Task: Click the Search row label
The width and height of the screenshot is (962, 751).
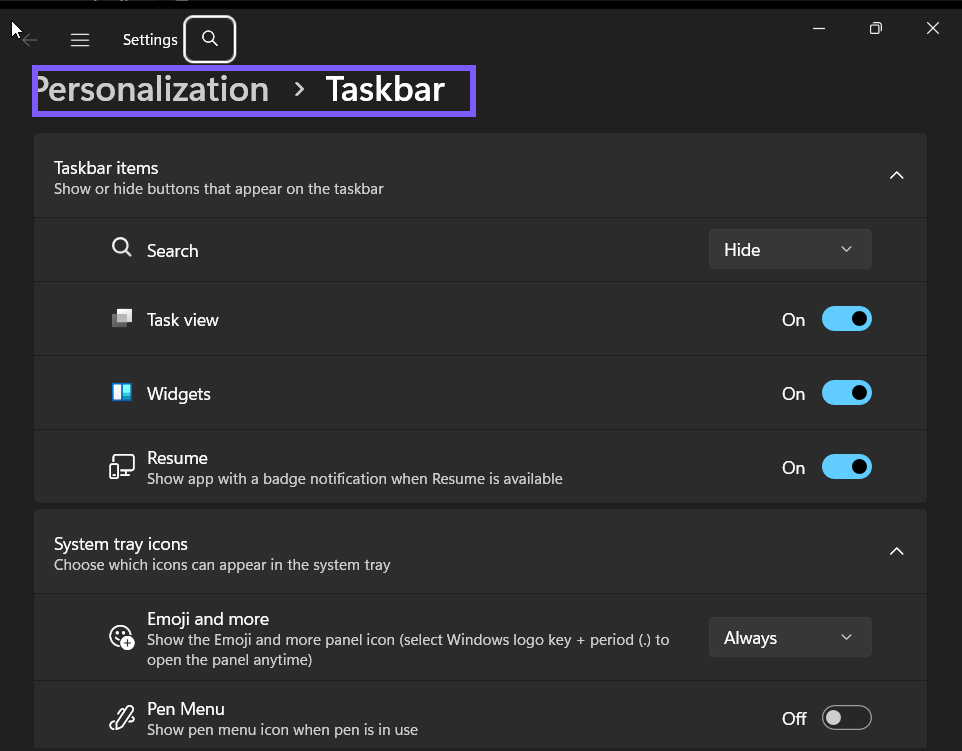Action: pos(172,251)
